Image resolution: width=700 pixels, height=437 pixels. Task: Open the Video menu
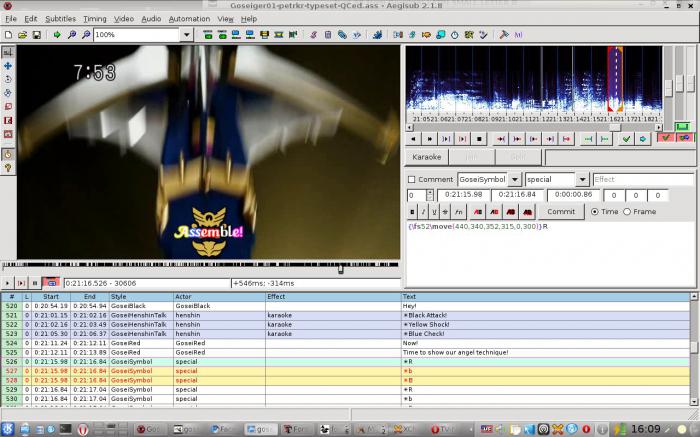(124, 19)
